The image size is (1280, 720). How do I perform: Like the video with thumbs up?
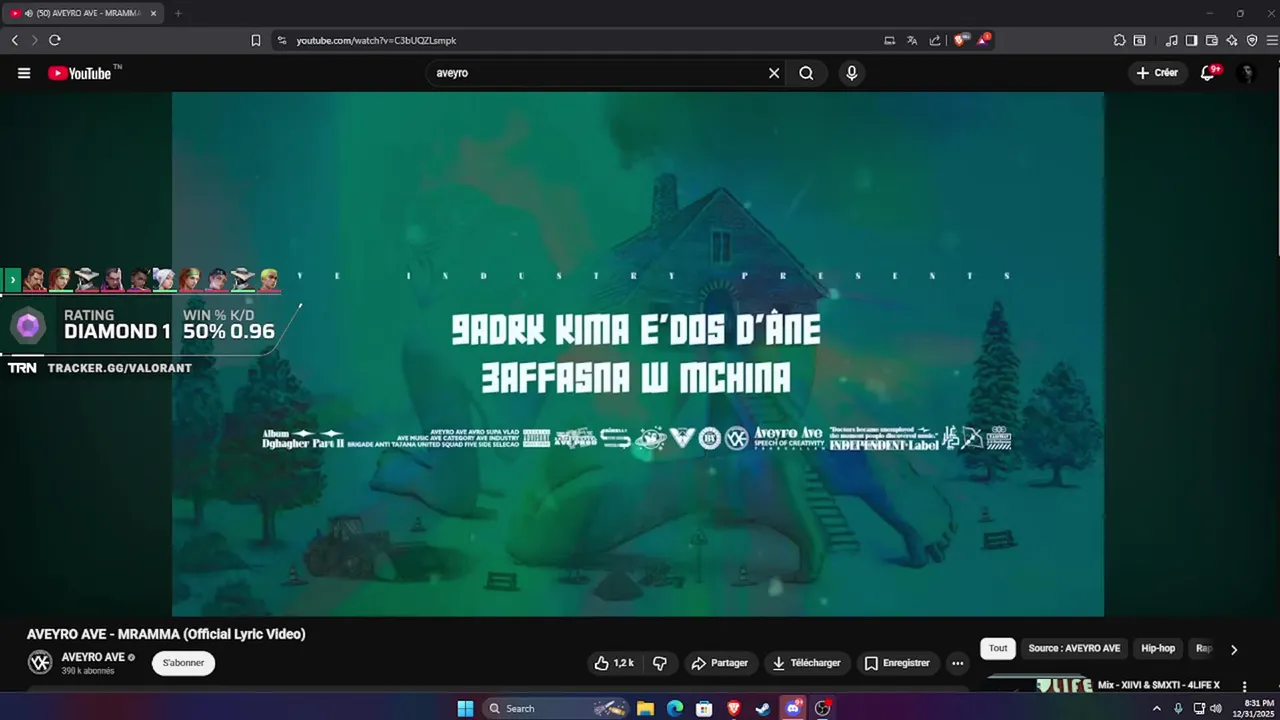tap(614, 663)
